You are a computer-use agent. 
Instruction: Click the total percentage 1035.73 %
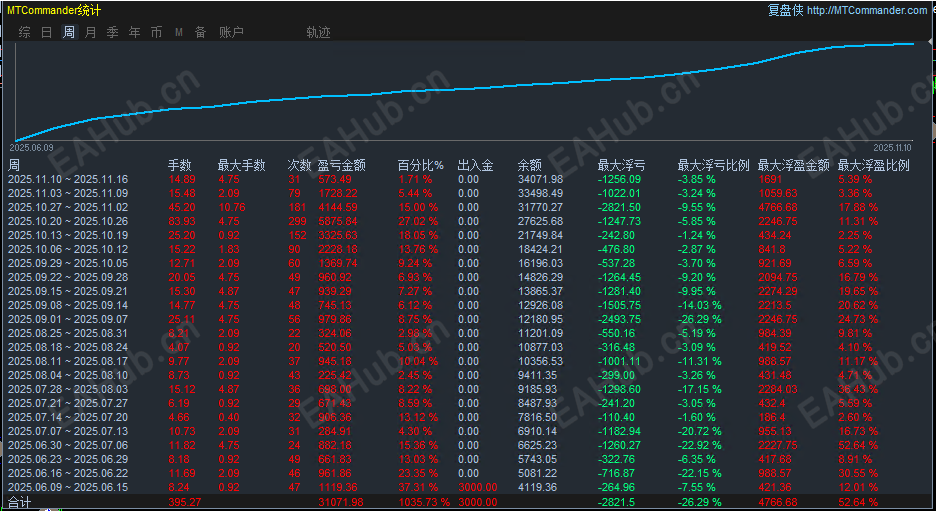(x=424, y=502)
